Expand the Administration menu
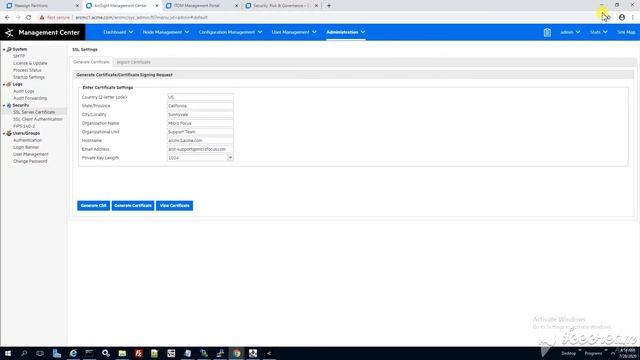 346,32
